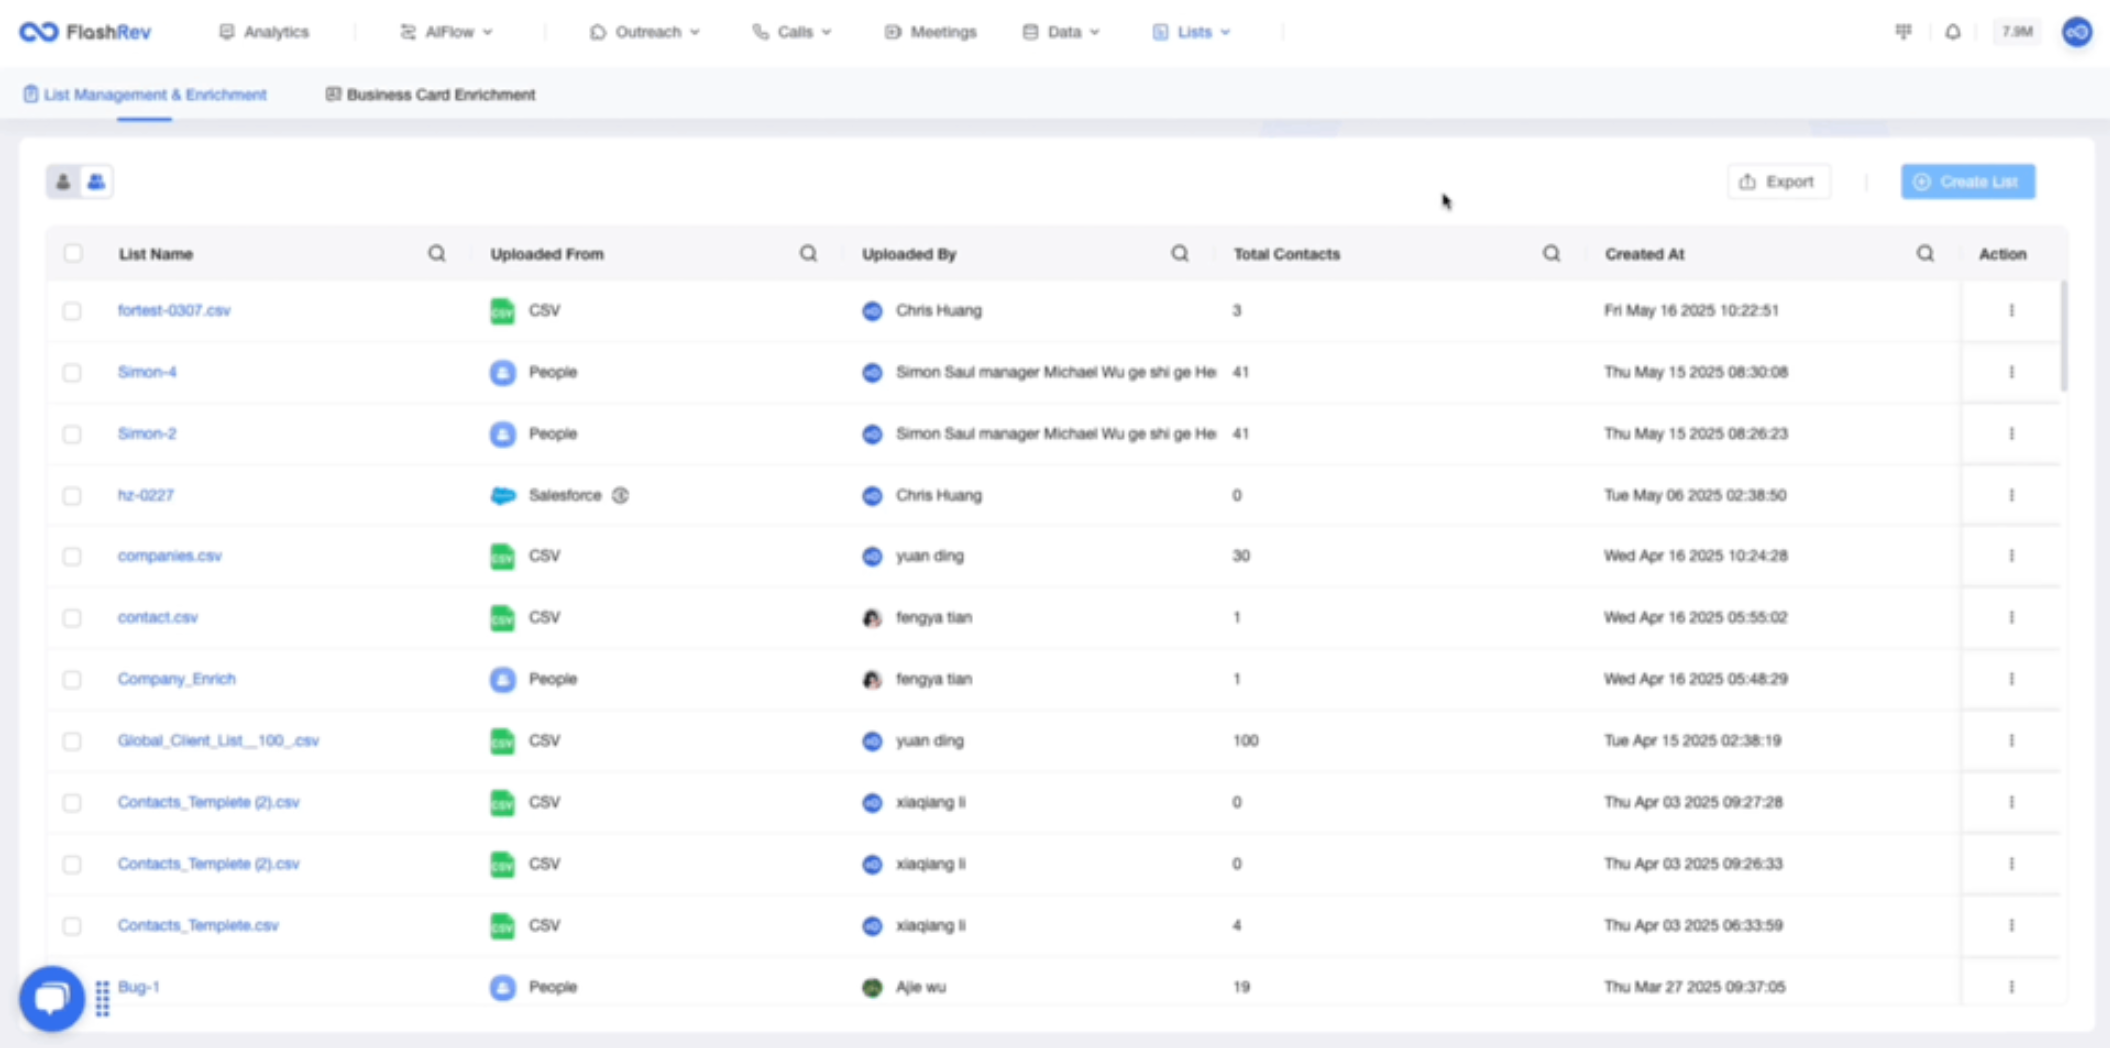Expand the Outreach dropdown menu
This screenshot has width=2110, height=1048.
(x=645, y=32)
